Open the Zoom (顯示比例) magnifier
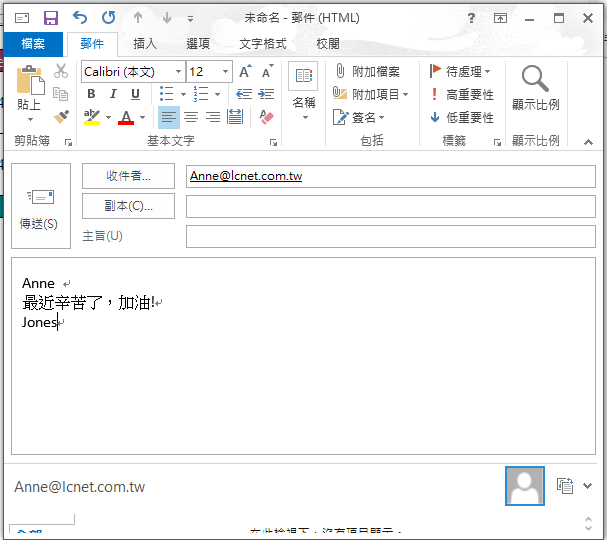The image size is (607, 540). (535, 80)
